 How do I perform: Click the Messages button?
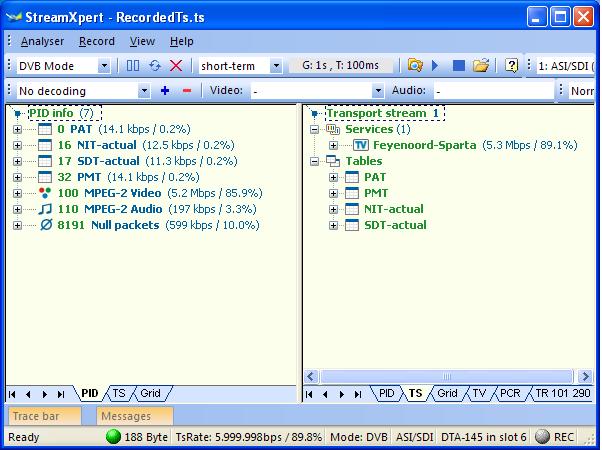[126, 416]
